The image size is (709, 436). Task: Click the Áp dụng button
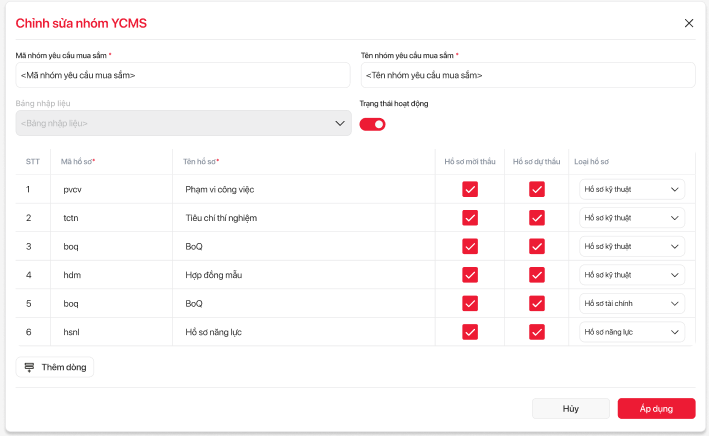click(656, 409)
